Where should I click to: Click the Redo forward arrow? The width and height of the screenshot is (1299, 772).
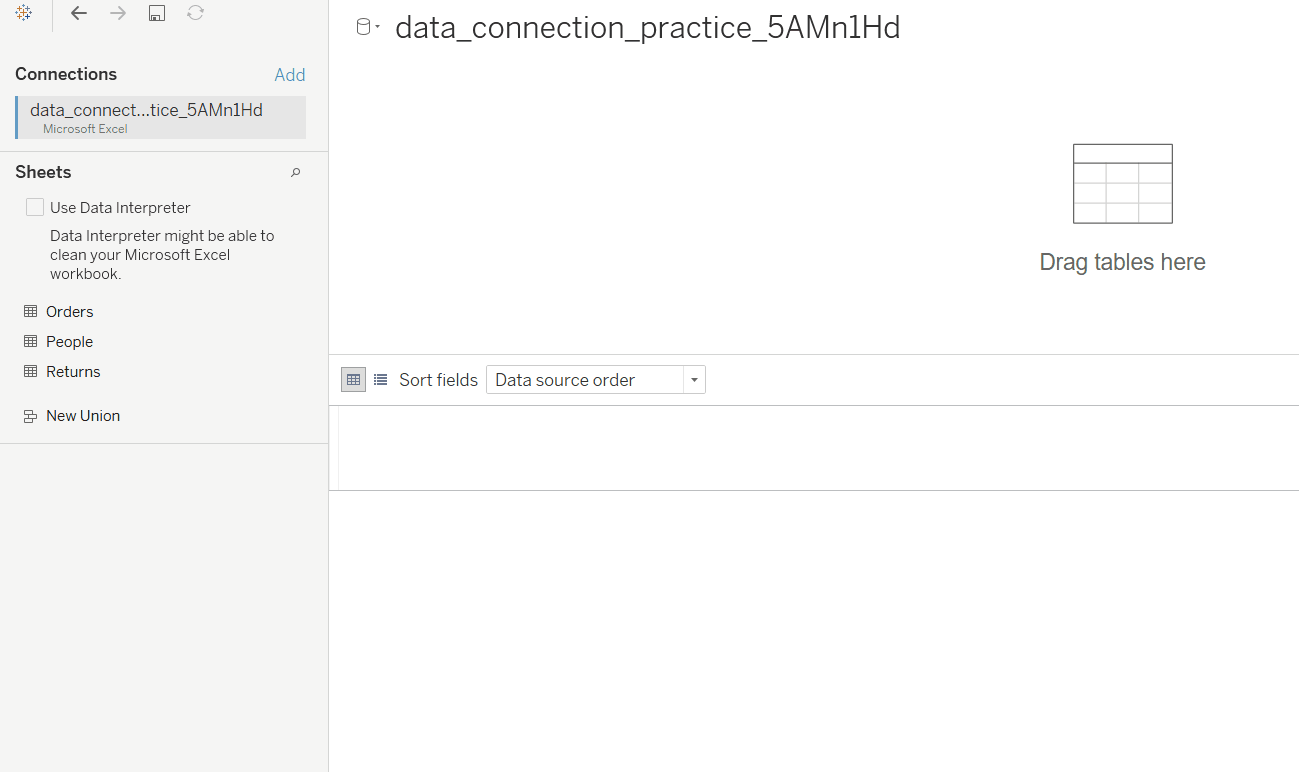117,13
